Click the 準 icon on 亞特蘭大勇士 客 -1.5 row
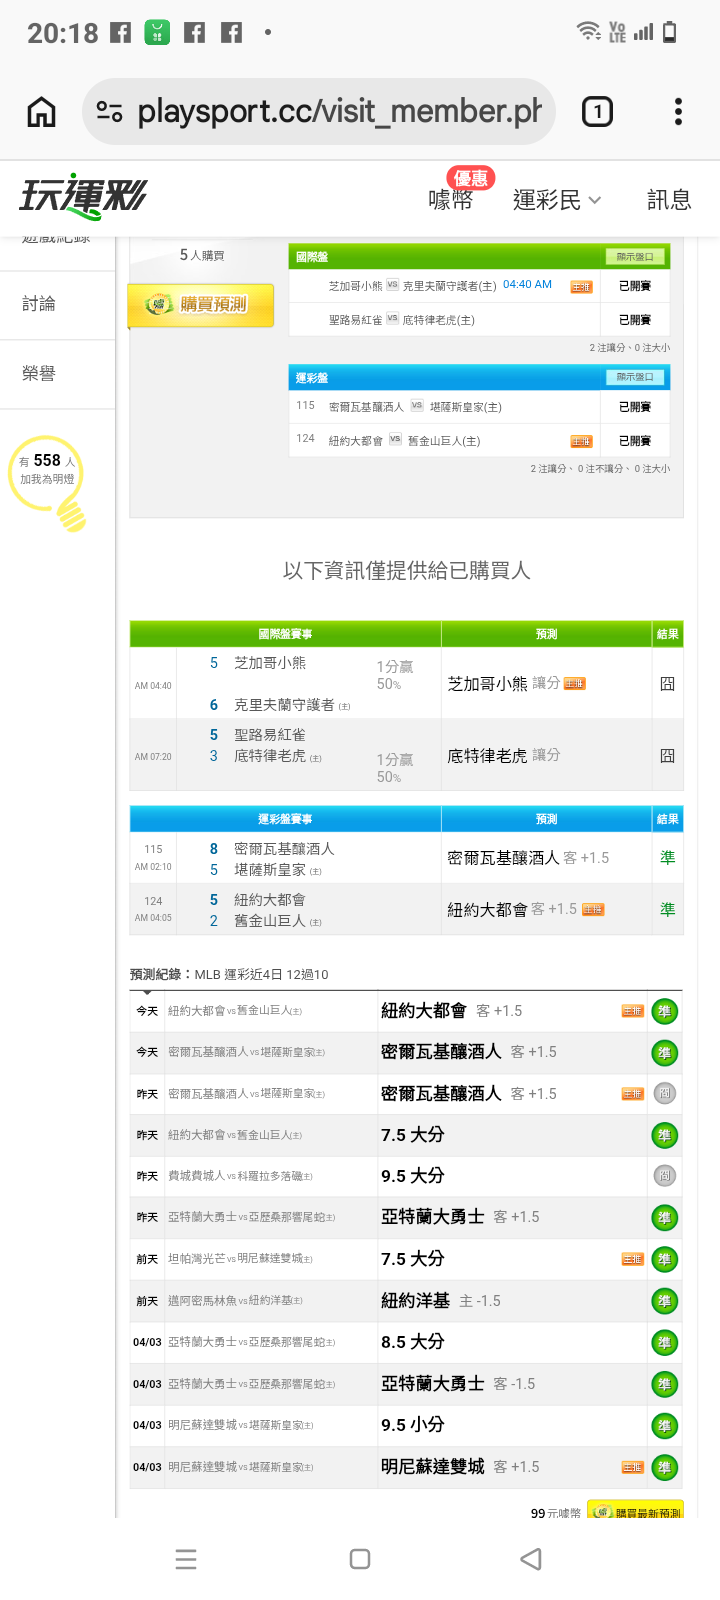The width and height of the screenshot is (720, 1600). (664, 1385)
